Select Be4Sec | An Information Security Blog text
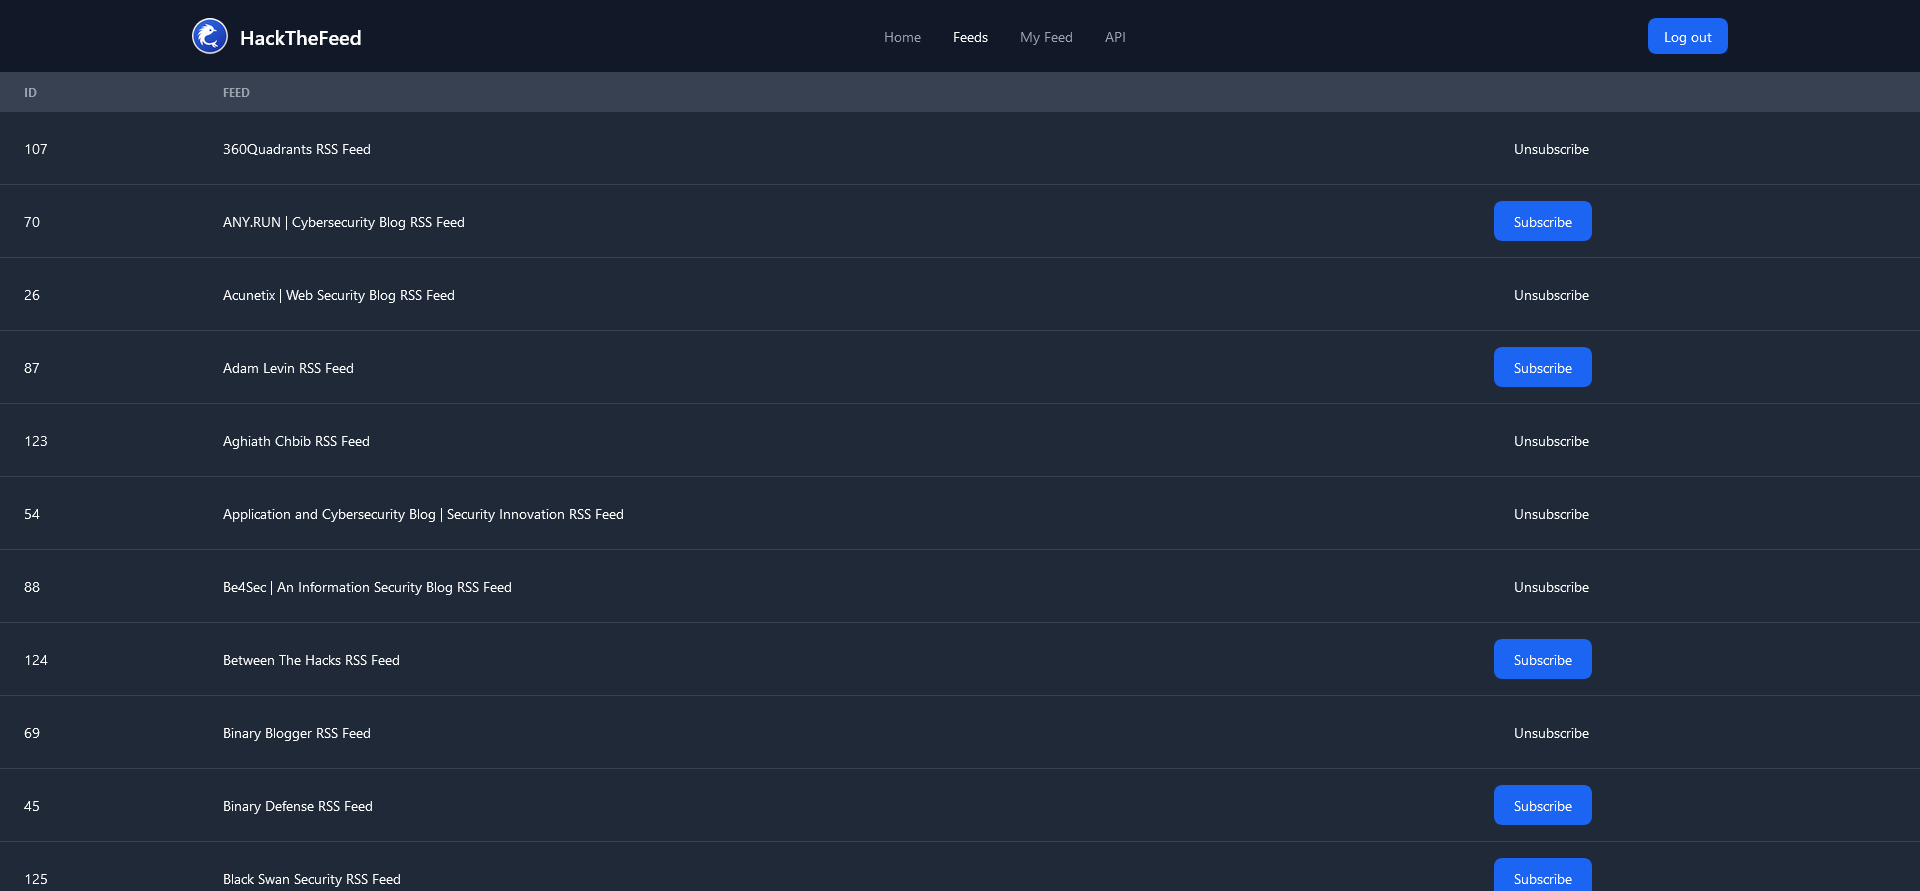Screen dimensions: 1920x891 point(367,587)
